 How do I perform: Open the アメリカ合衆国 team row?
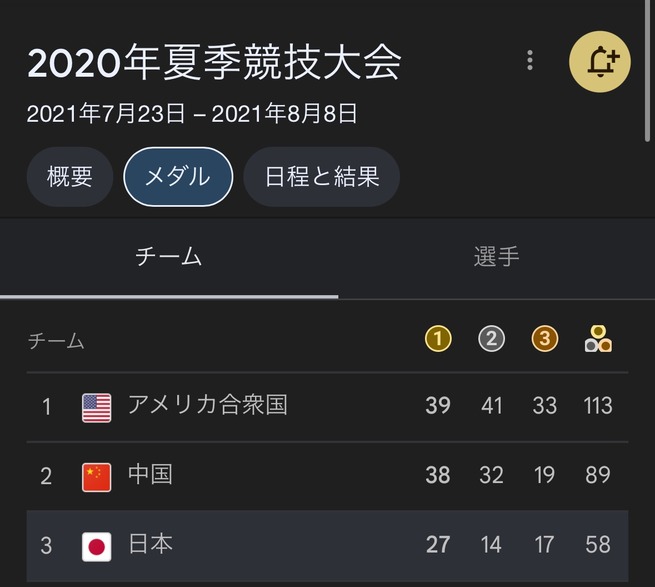[328, 407]
